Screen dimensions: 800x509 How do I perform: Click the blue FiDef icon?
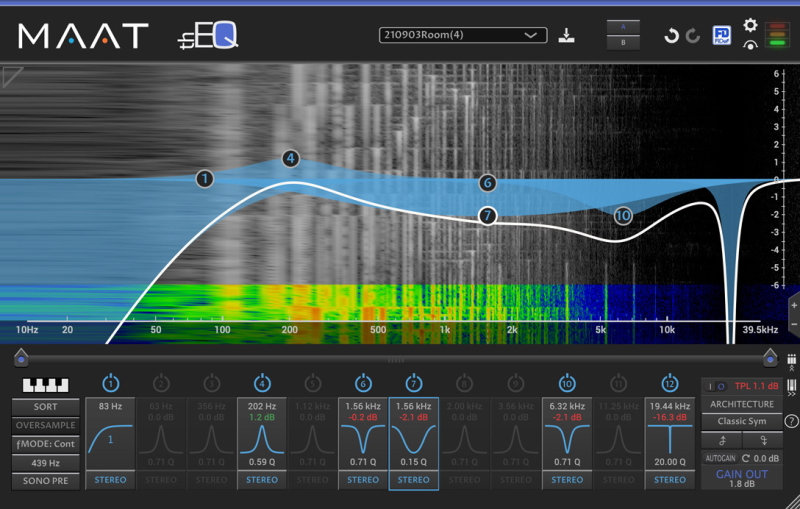721,36
